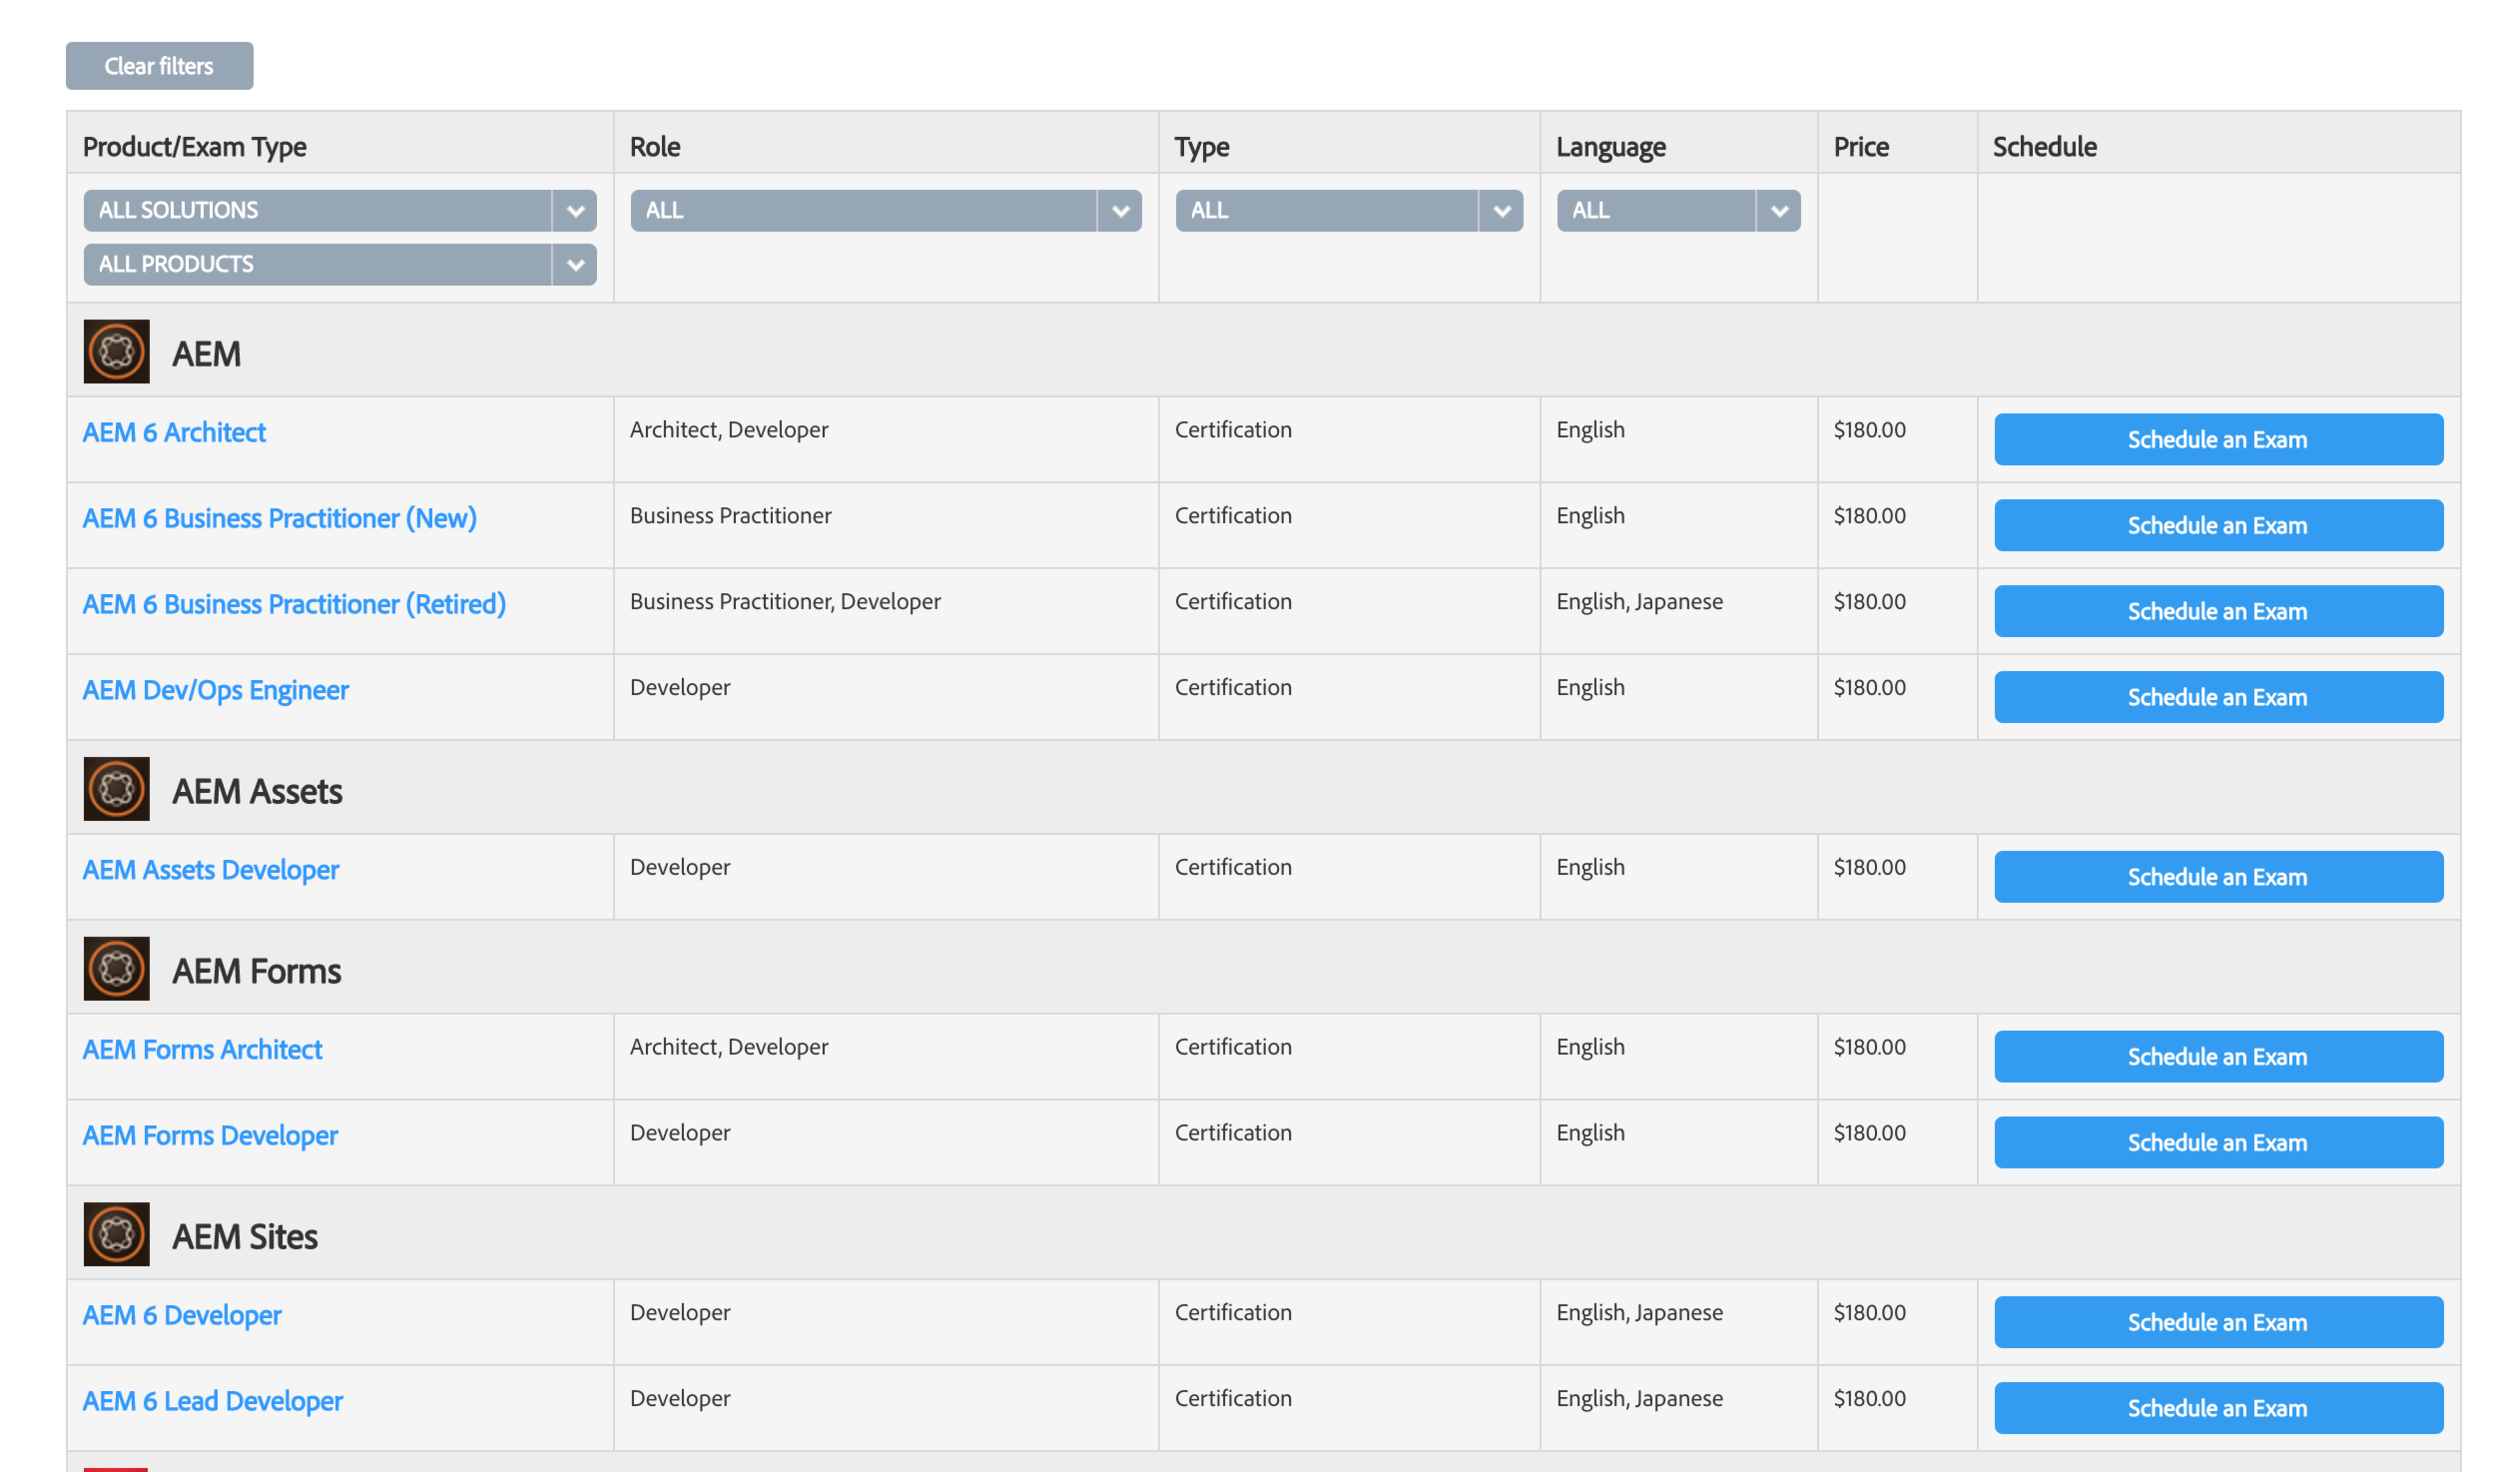Expand the Language filter dropdown
The width and height of the screenshot is (2500, 1472).
pos(1678,210)
